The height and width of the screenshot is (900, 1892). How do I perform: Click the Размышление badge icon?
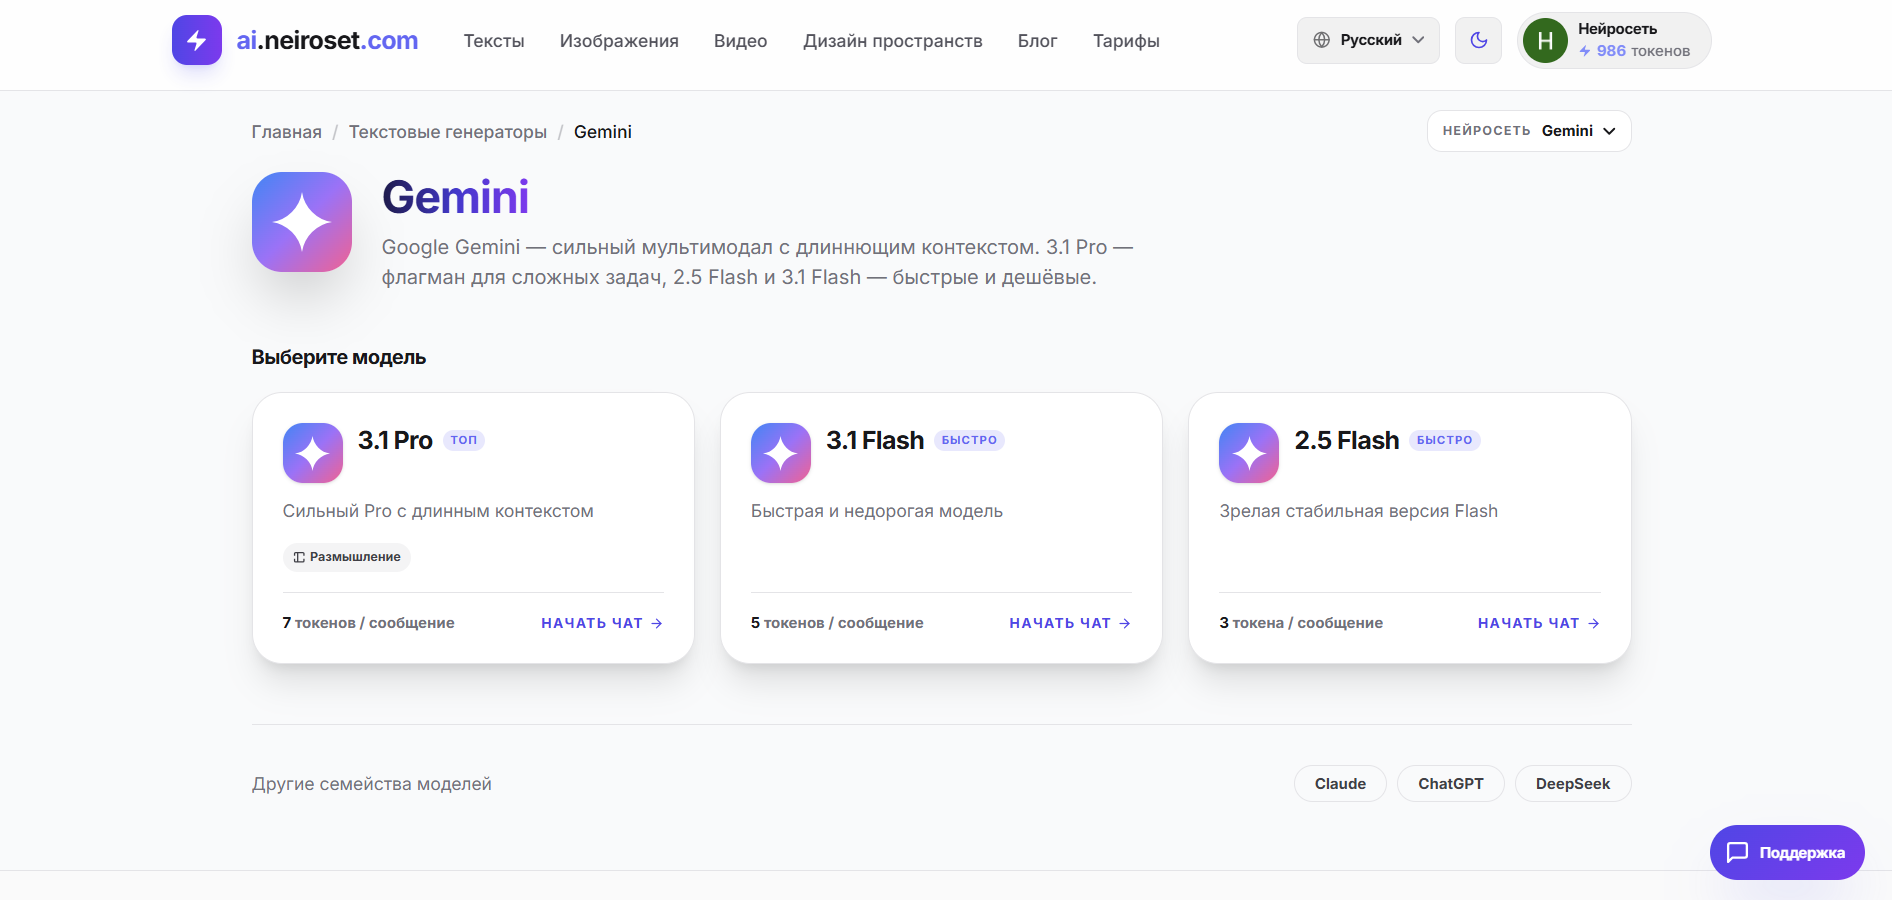(x=299, y=557)
